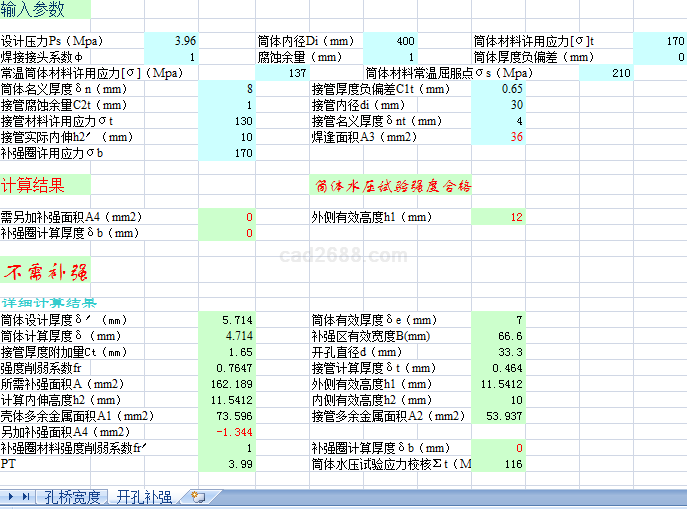The image size is (687, 509).
Task: Select the red 不需补强 result text
Action: (x=46, y=271)
